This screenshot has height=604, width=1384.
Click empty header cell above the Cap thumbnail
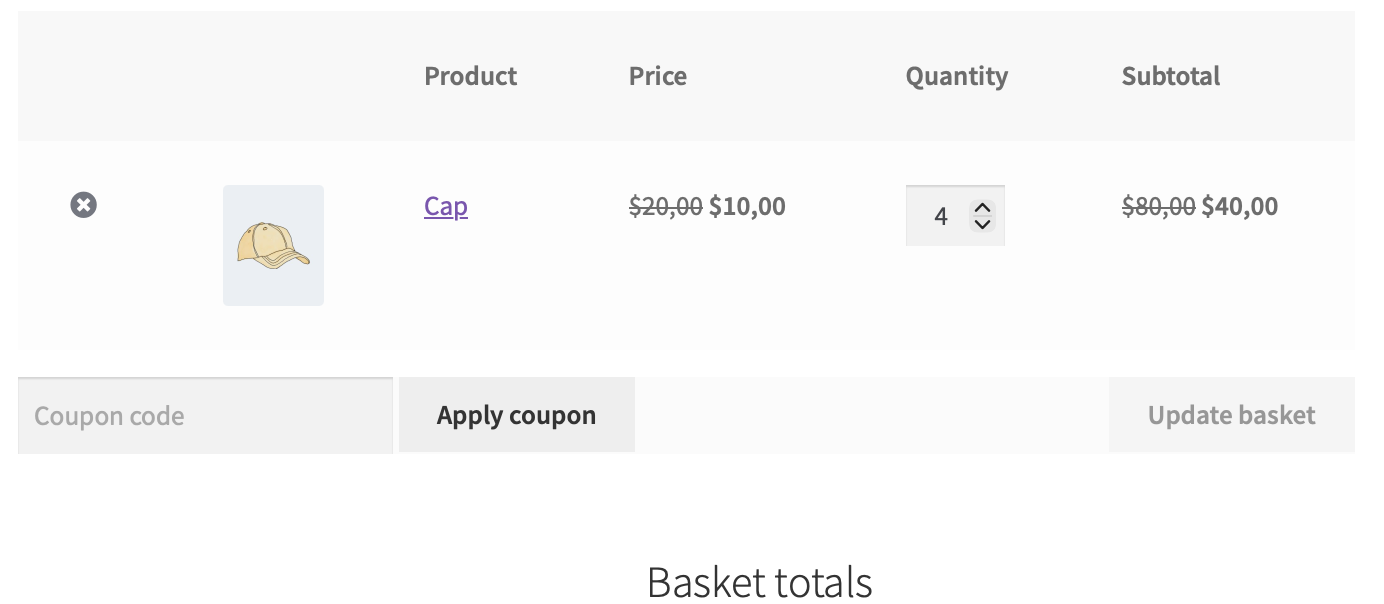pyautogui.click(x=273, y=76)
